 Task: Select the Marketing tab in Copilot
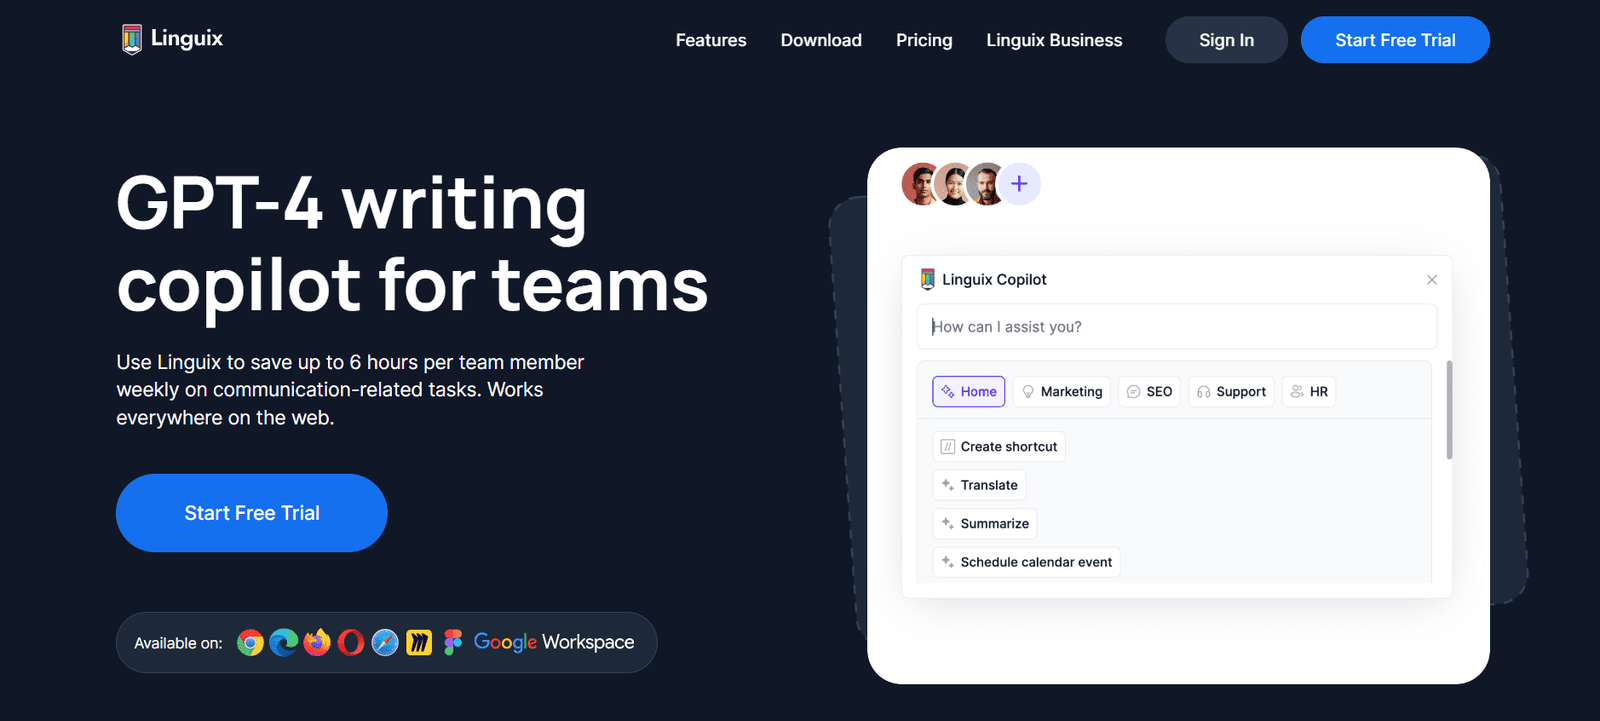[x=1061, y=392]
